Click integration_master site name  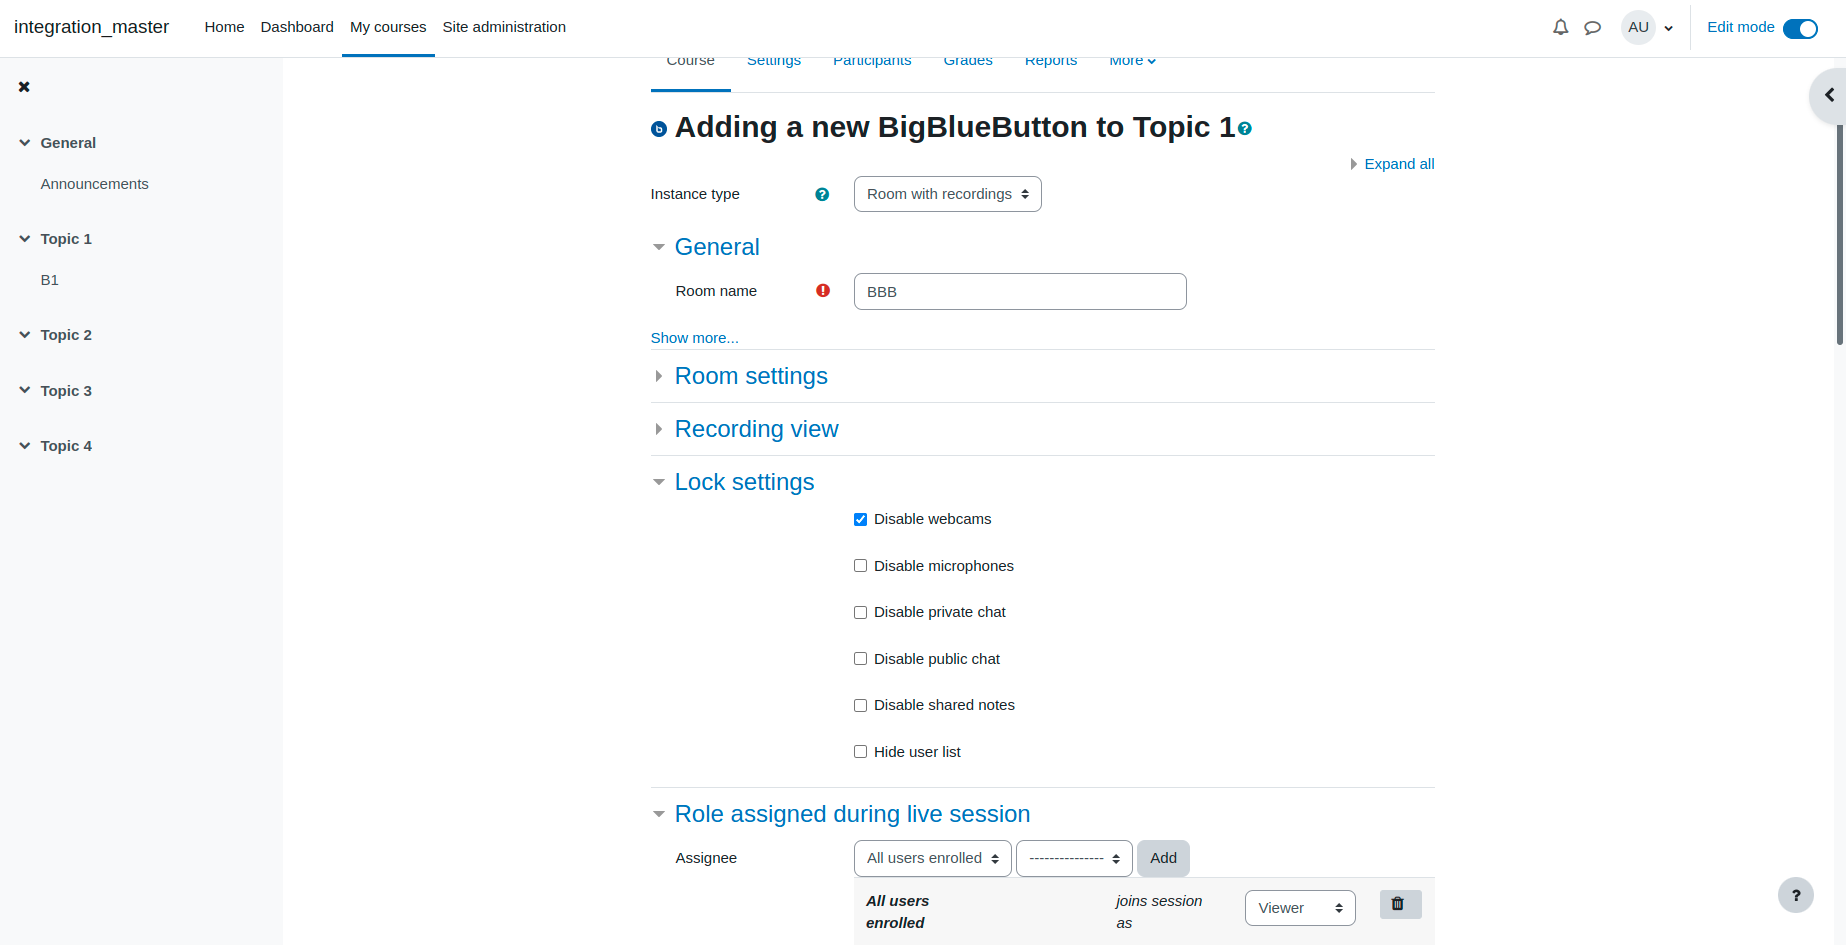click(91, 27)
